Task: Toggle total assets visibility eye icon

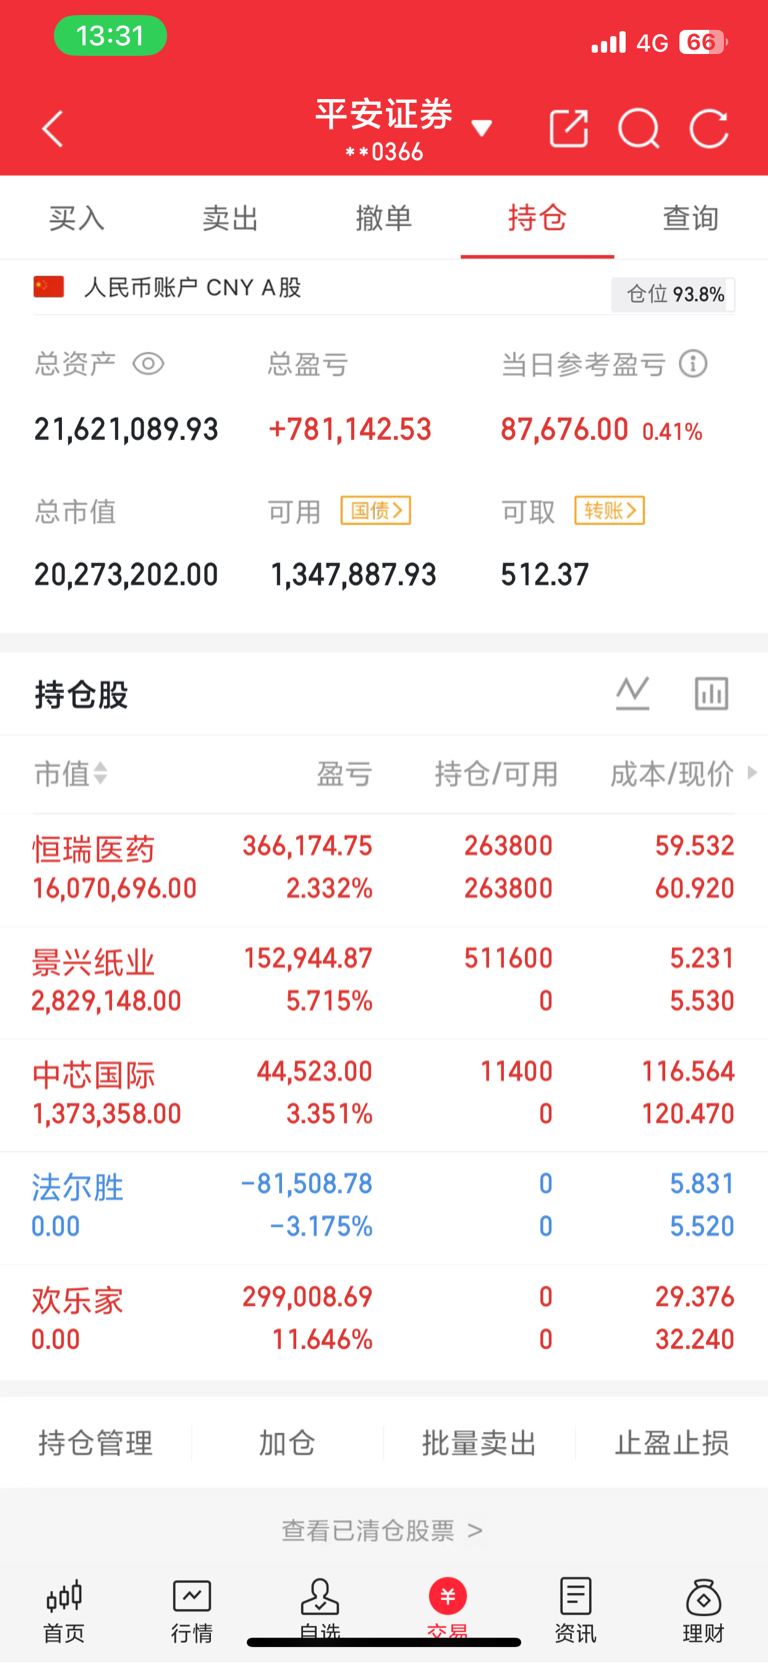Action: [148, 363]
